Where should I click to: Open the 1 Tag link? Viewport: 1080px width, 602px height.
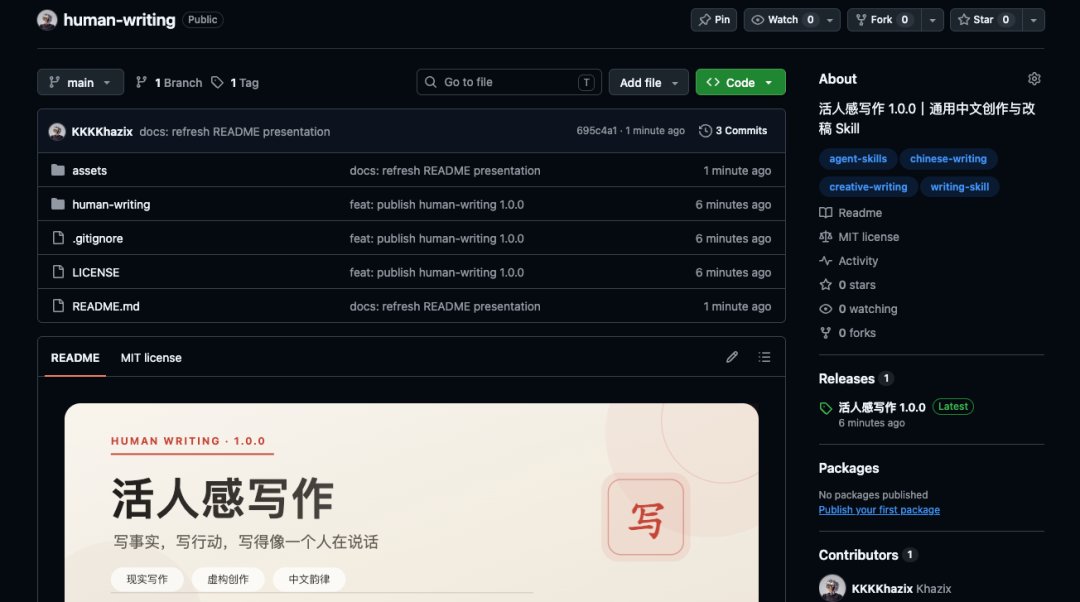[235, 83]
